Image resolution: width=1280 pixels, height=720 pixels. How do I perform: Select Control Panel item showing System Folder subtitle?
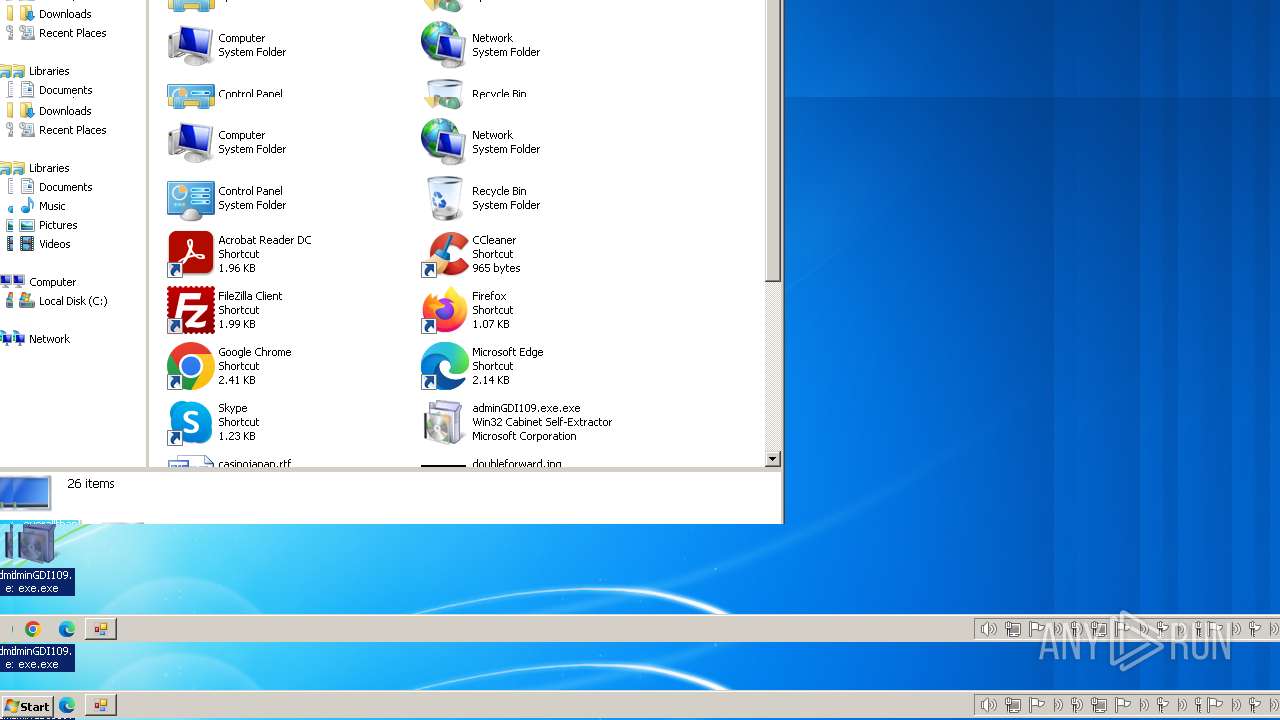pyautogui.click(x=227, y=198)
